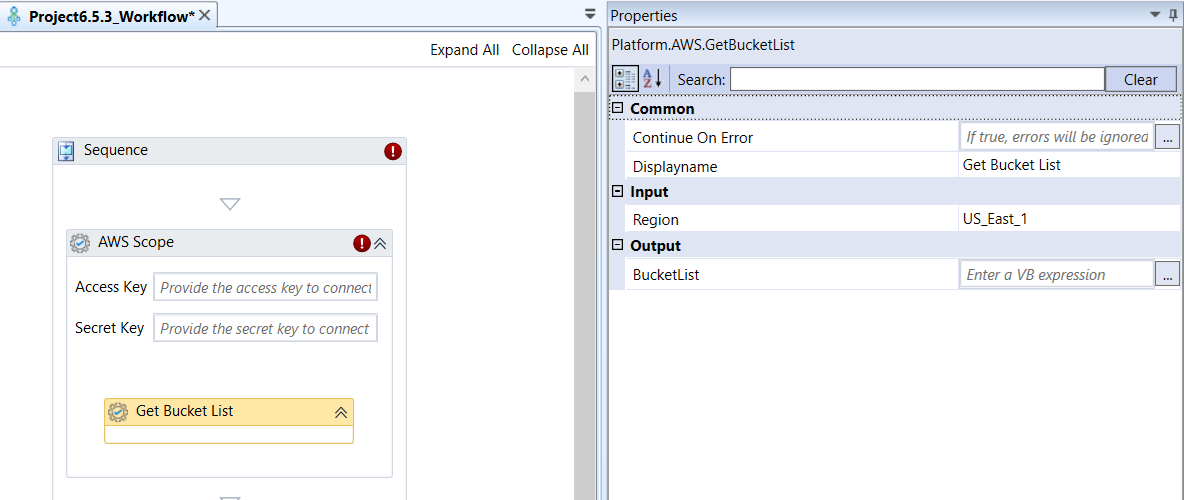
Task: Collapse the AWS Scope activity
Action: click(x=381, y=243)
